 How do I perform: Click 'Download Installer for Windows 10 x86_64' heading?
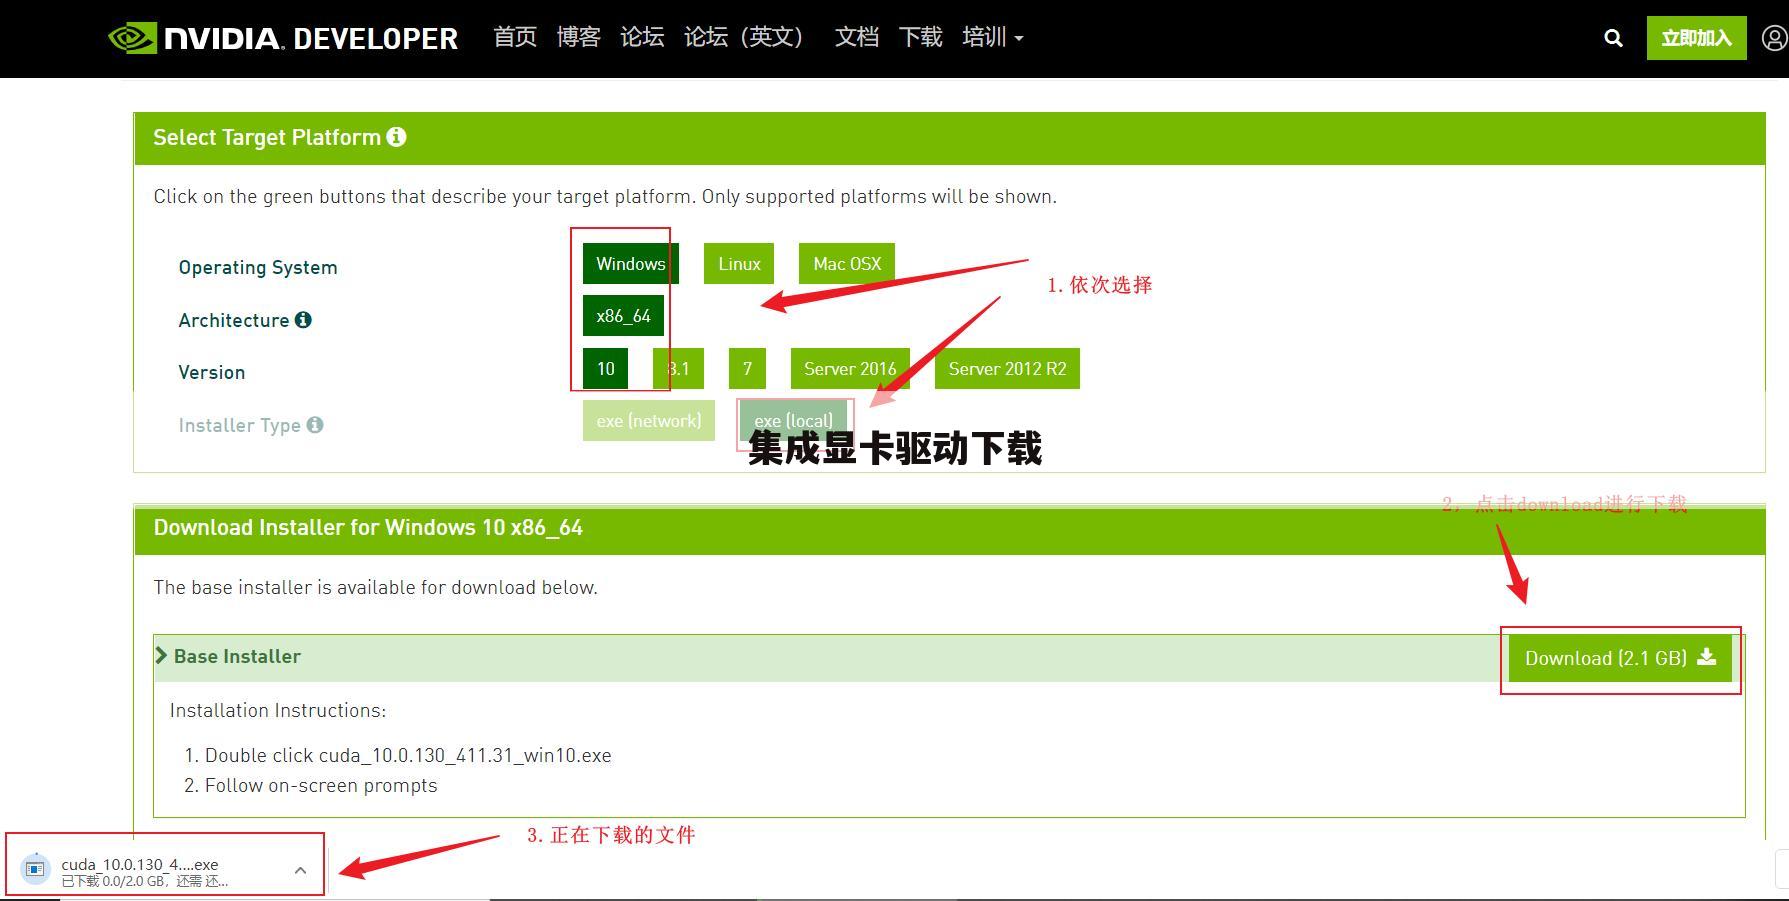coord(368,528)
